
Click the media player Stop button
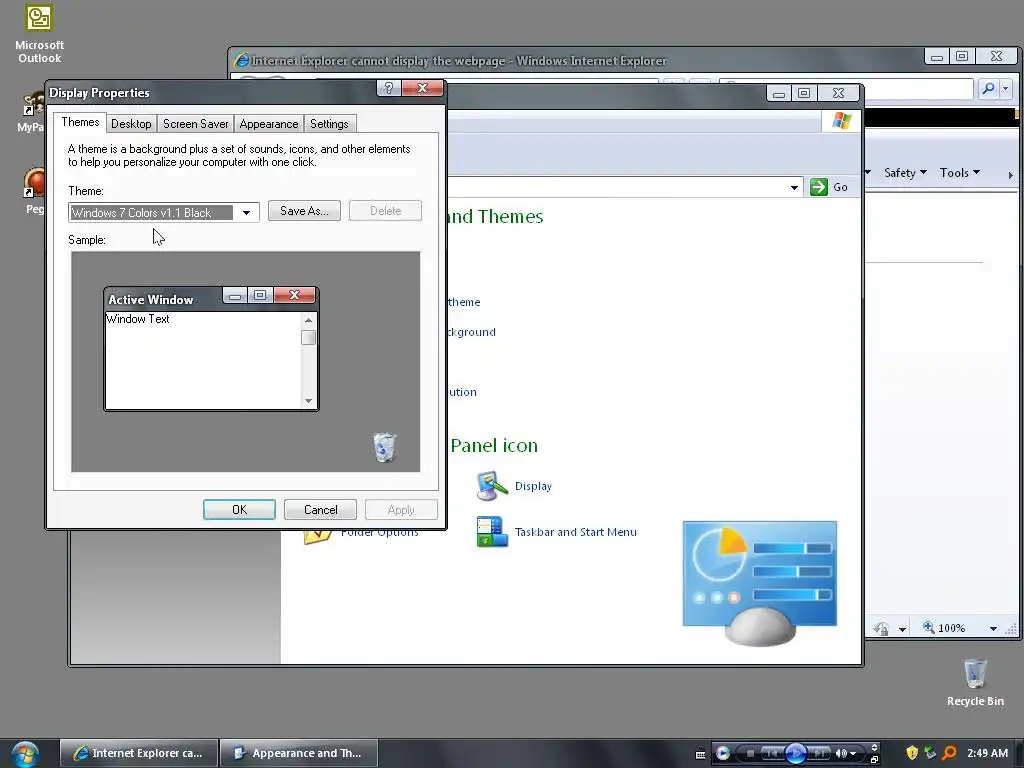(750, 753)
